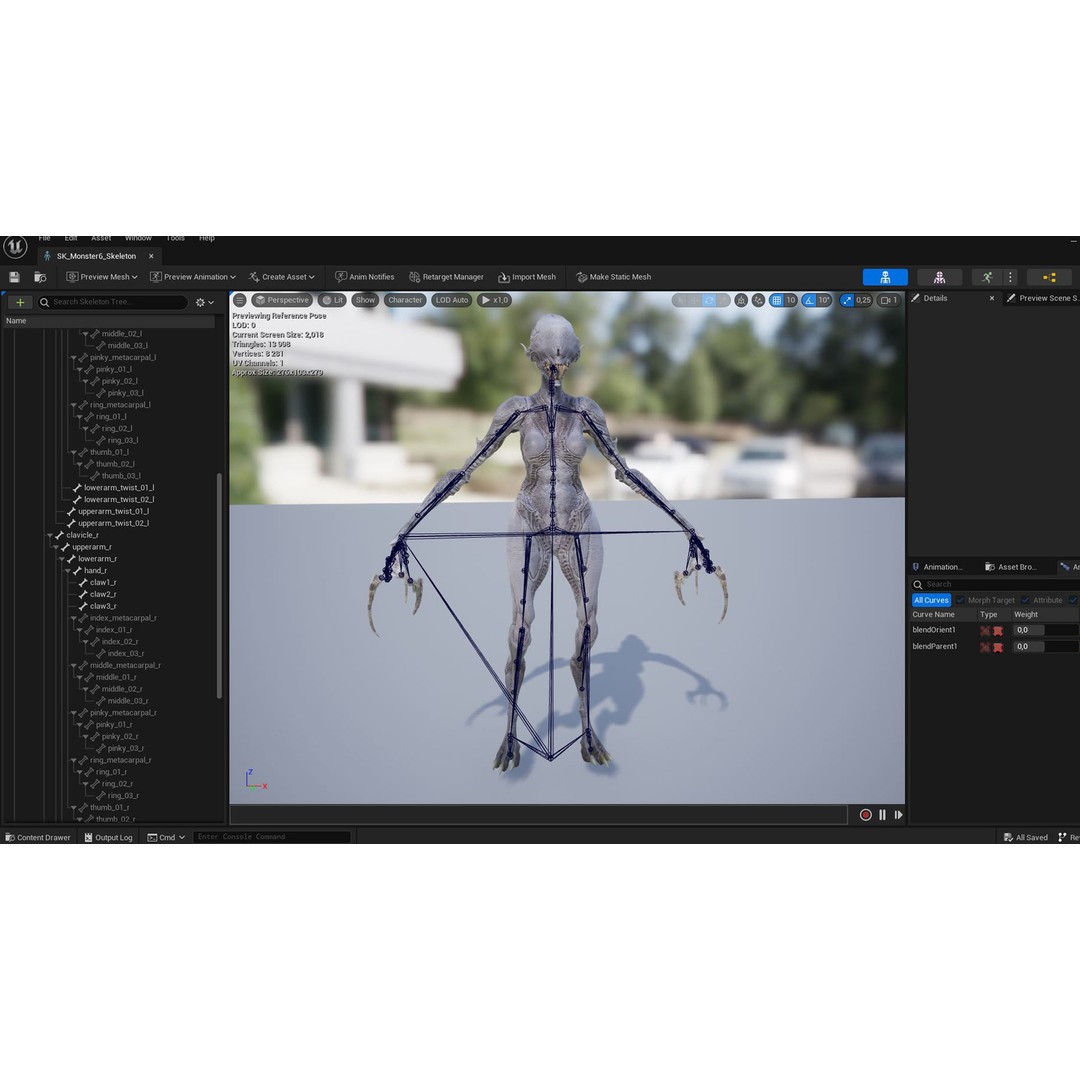Click Import Mesh button
The height and width of the screenshot is (1080, 1080).
tap(527, 277)
